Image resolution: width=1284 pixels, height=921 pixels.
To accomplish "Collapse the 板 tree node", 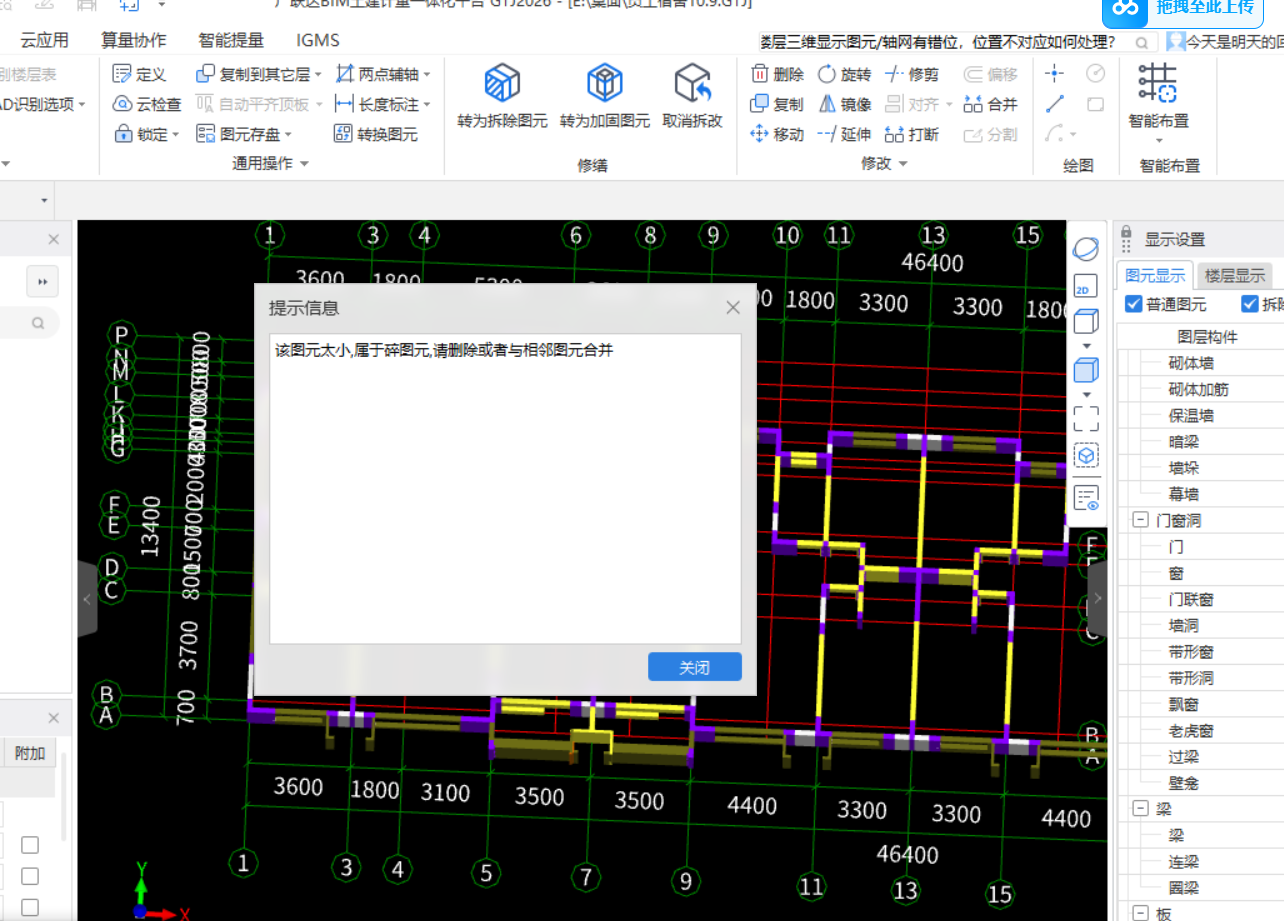I will coord(1139,913).
